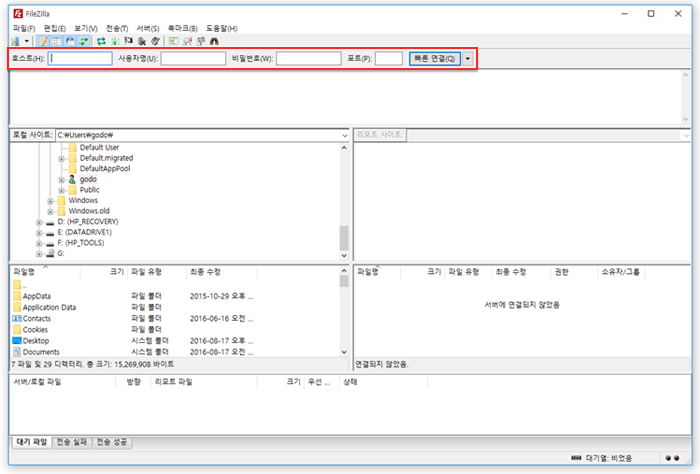The height and width of the screenshot is (474, 700).
Task: Refresh the file and folder lists
Action: point(101,42)
